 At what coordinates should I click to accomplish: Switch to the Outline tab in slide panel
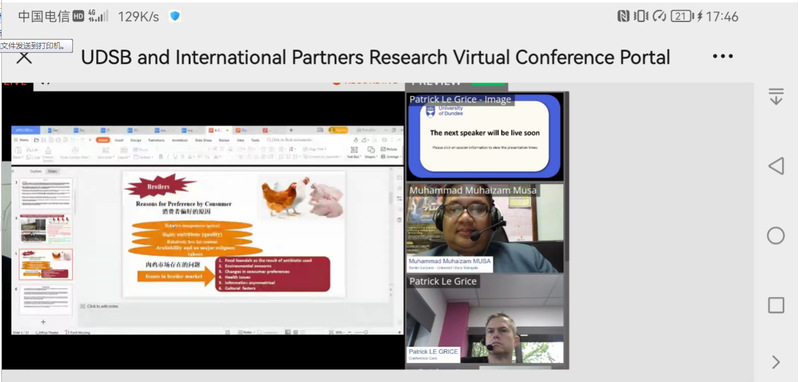(36, 171)
